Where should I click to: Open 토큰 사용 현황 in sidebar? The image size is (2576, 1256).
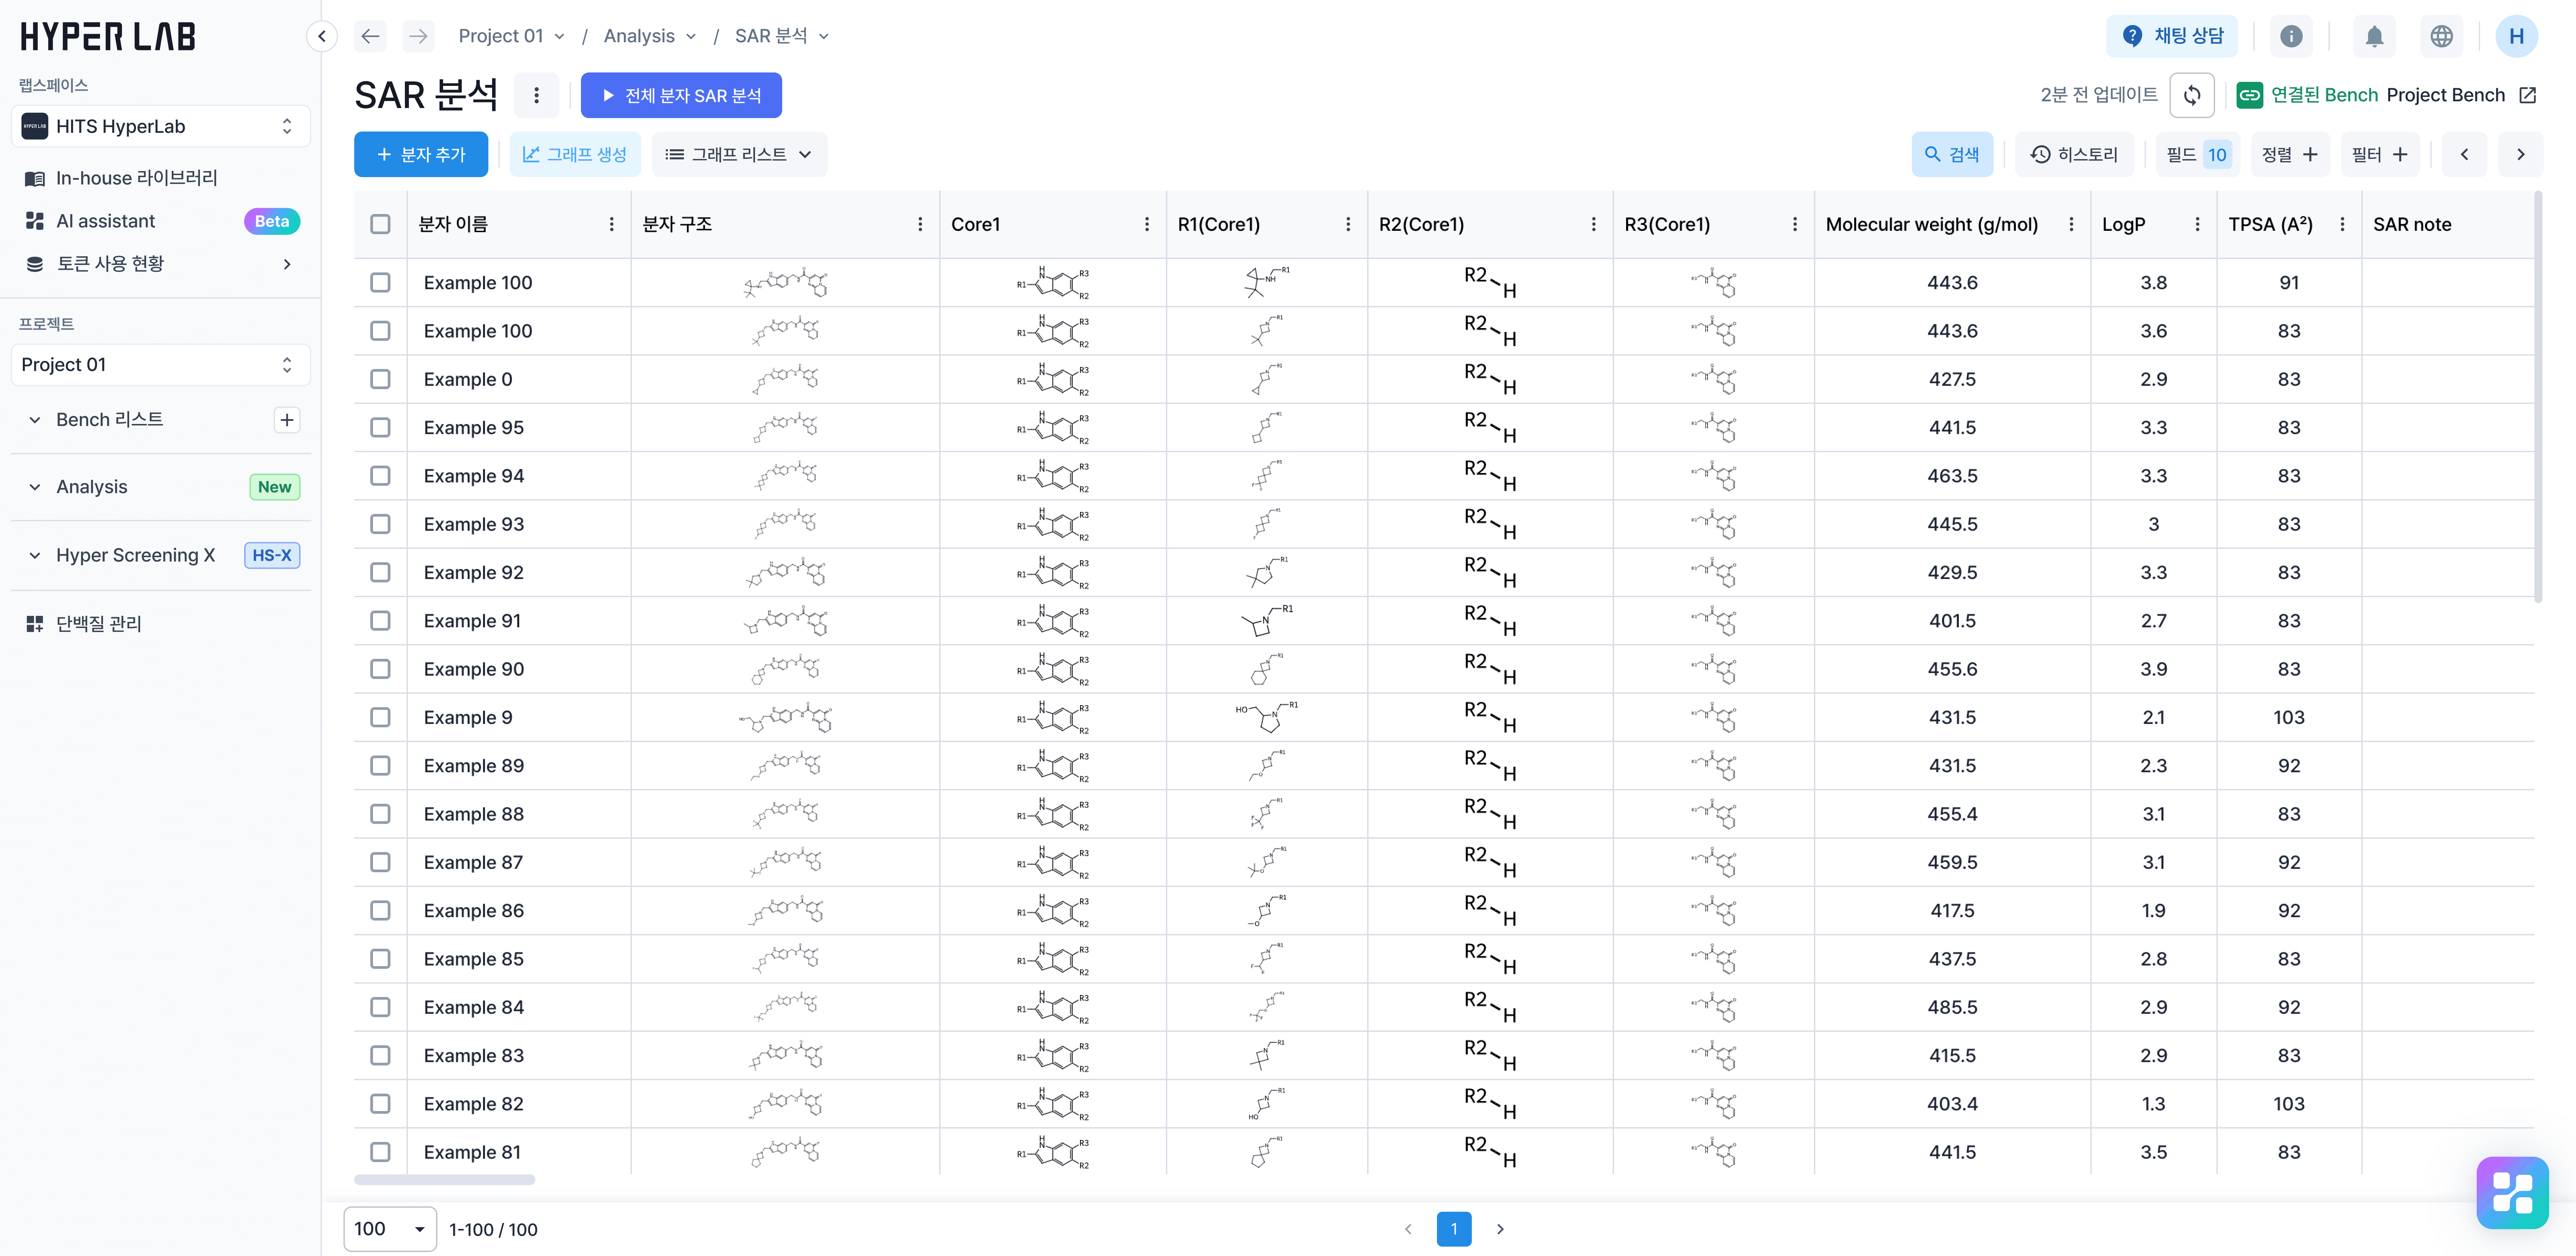click(160, 264)
